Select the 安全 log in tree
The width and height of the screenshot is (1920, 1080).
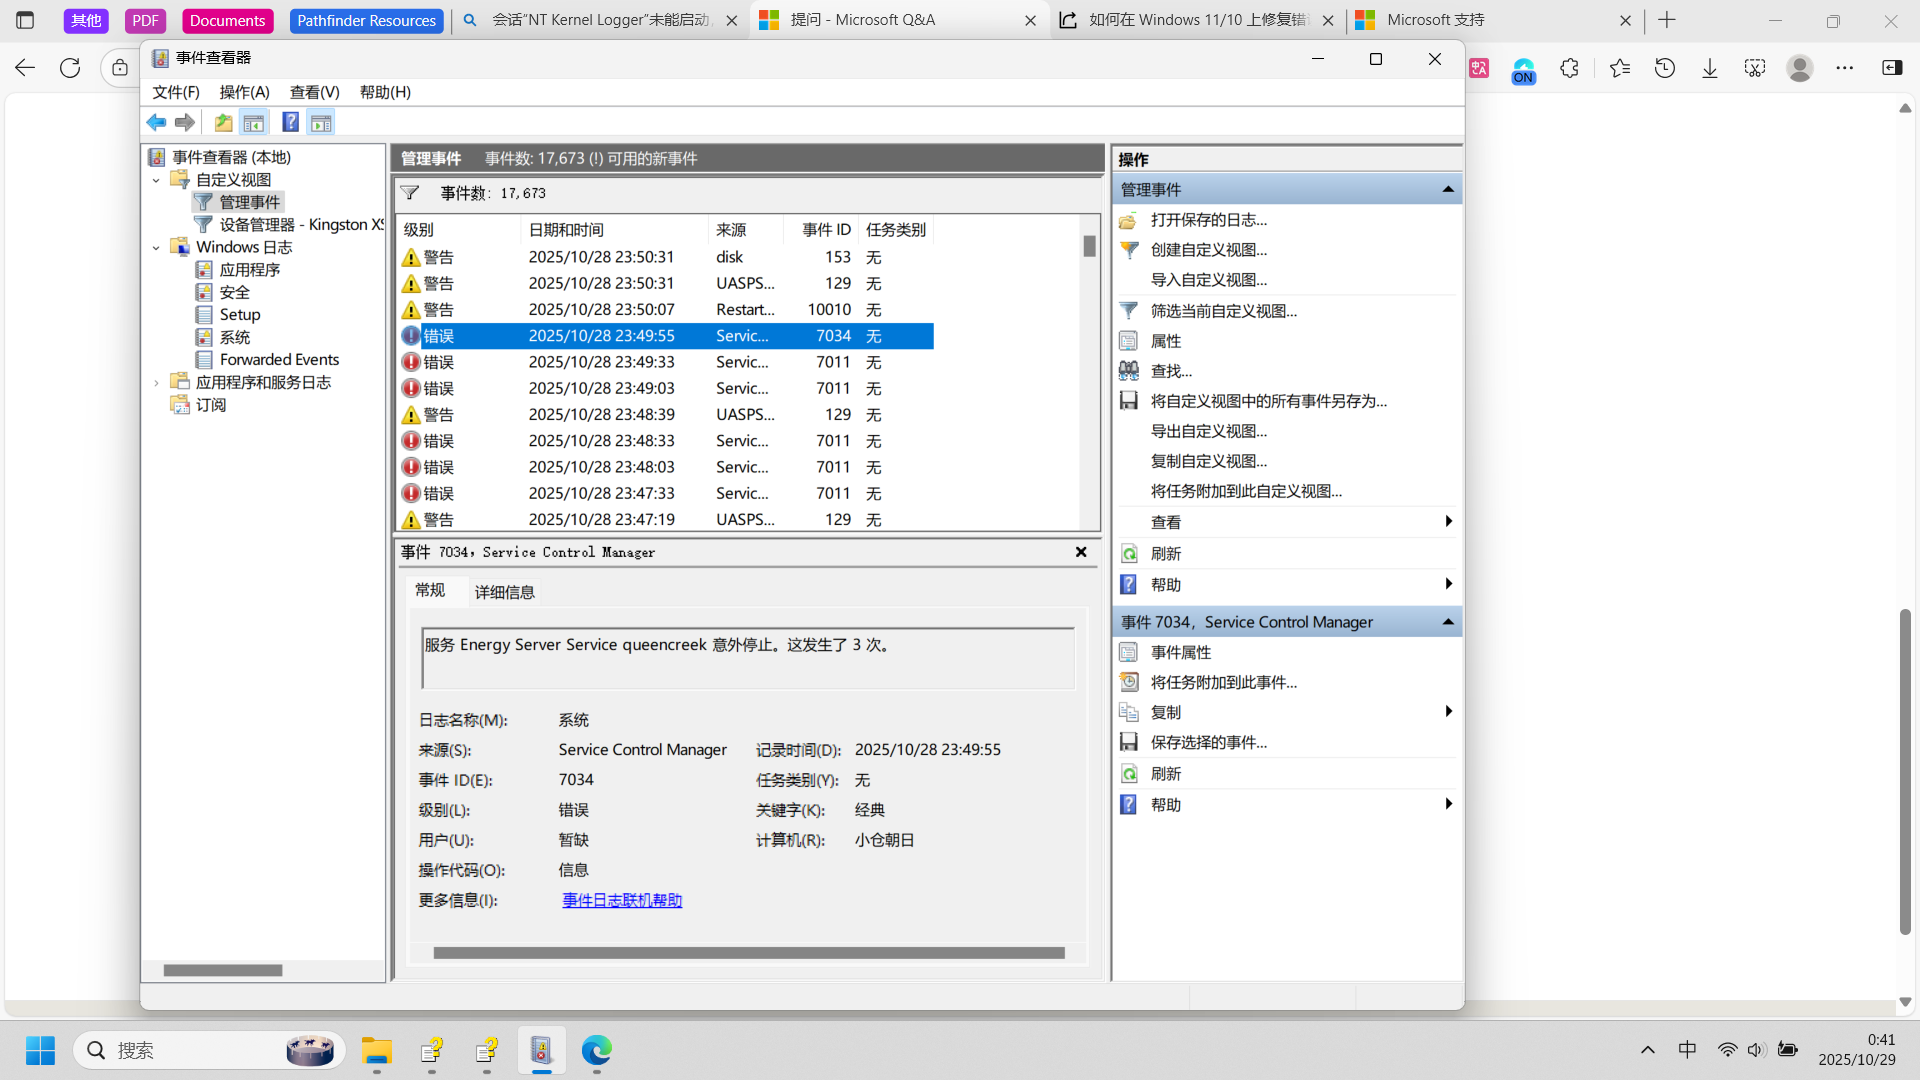[x=234, y=292]
